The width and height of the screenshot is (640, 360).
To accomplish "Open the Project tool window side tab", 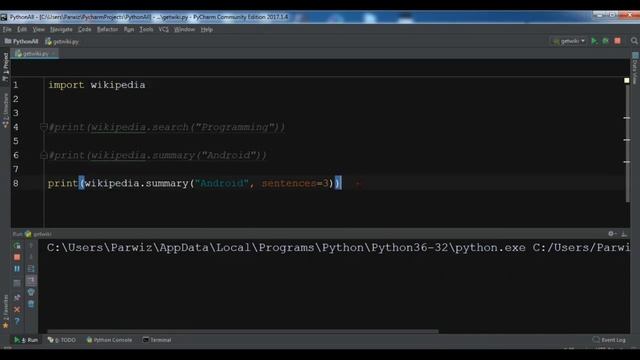I will tap(5, 67).
